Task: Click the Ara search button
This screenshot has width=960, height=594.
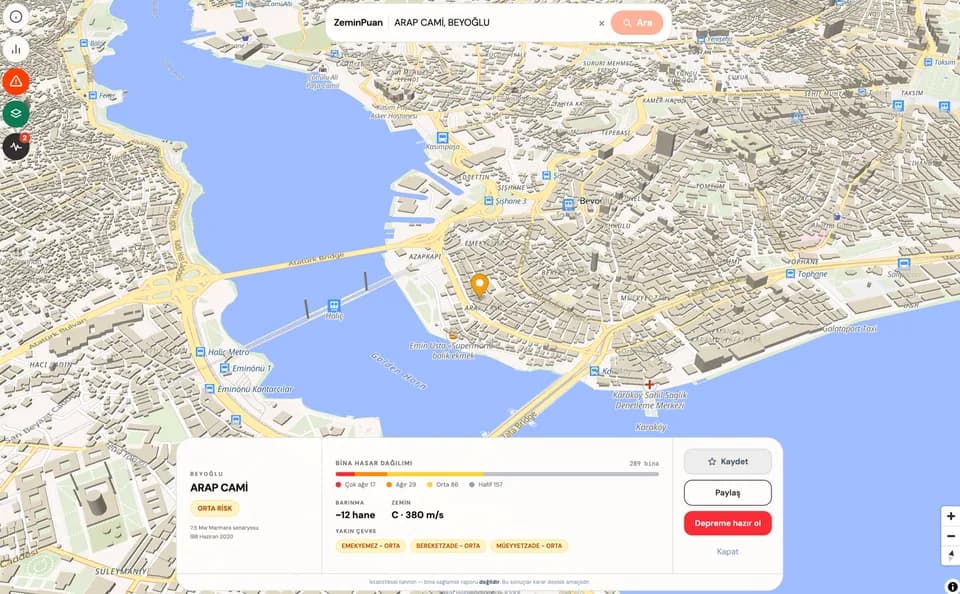Action: pyautogui.click(x=637, y=23)
